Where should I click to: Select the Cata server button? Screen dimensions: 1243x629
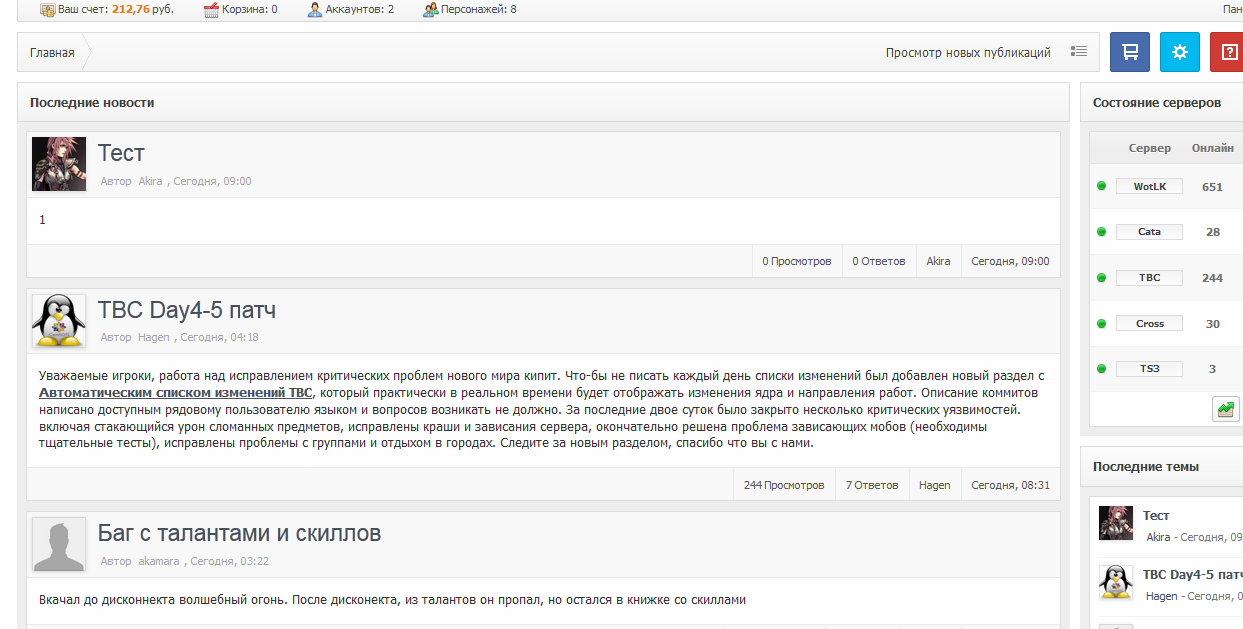pos(1149,232)
